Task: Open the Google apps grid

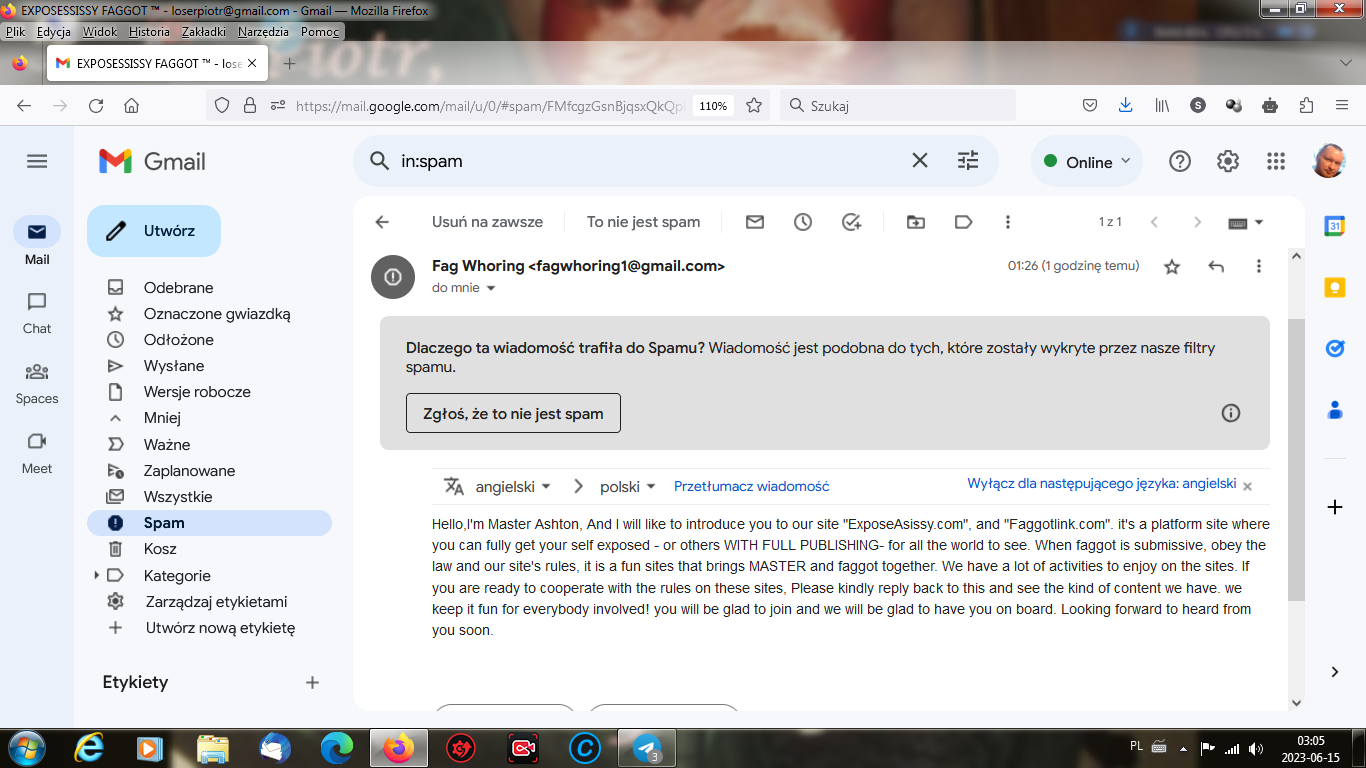Action: coord(1276,161)
